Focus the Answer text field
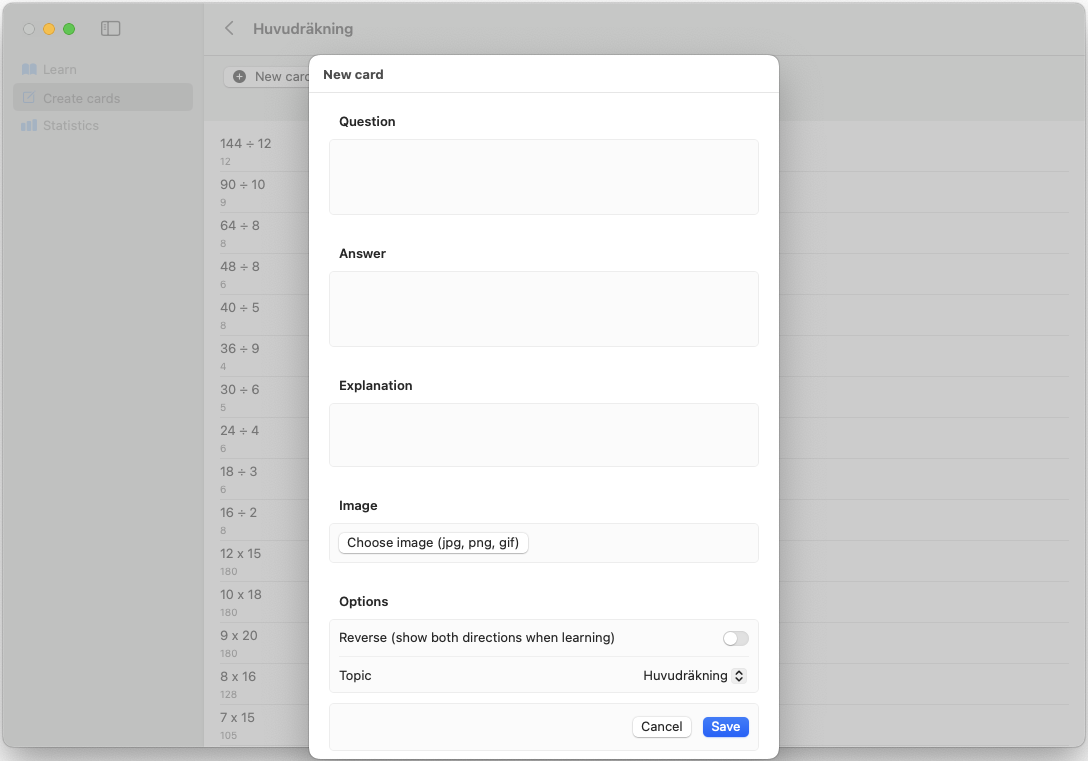 543,309
